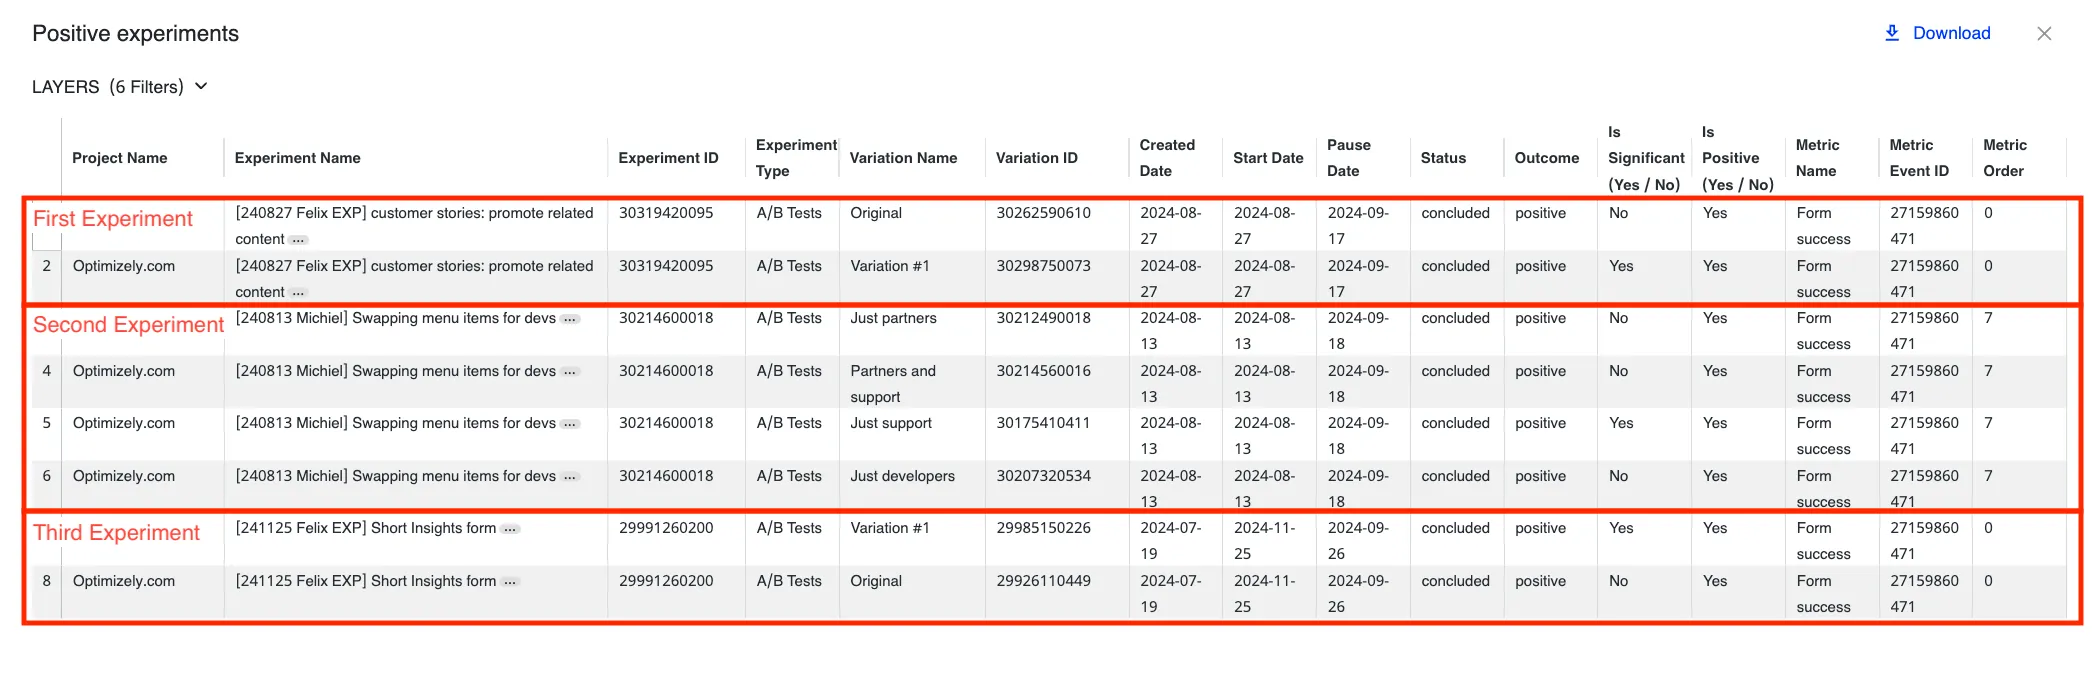
Task: Expand the LAYERS (6 Filters) dropdown chevron
Action: 201,86
